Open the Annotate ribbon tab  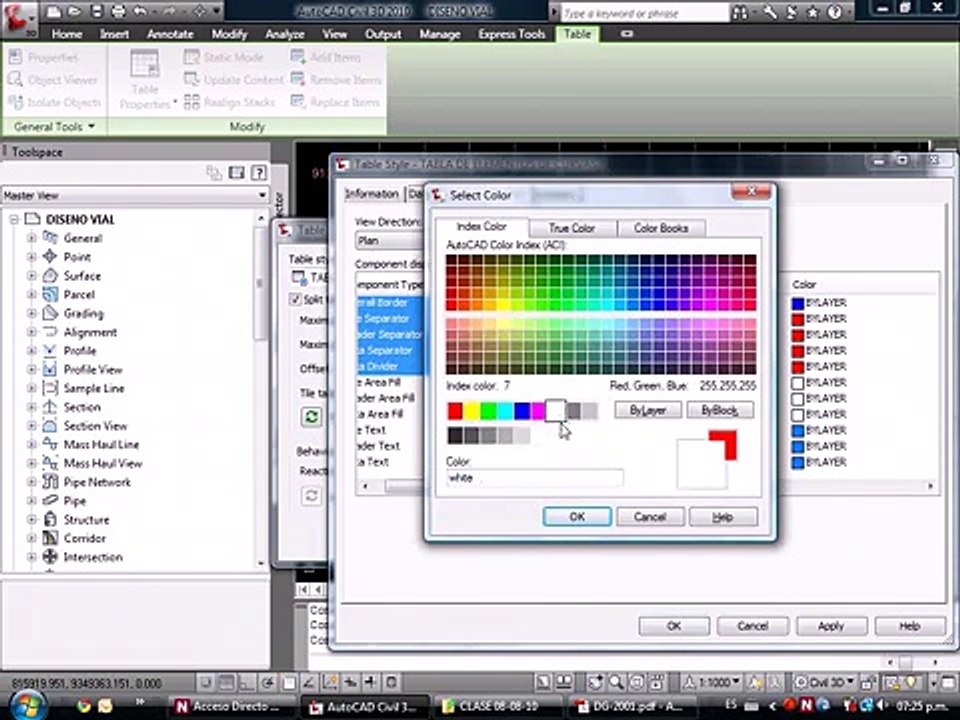point(170,34)
